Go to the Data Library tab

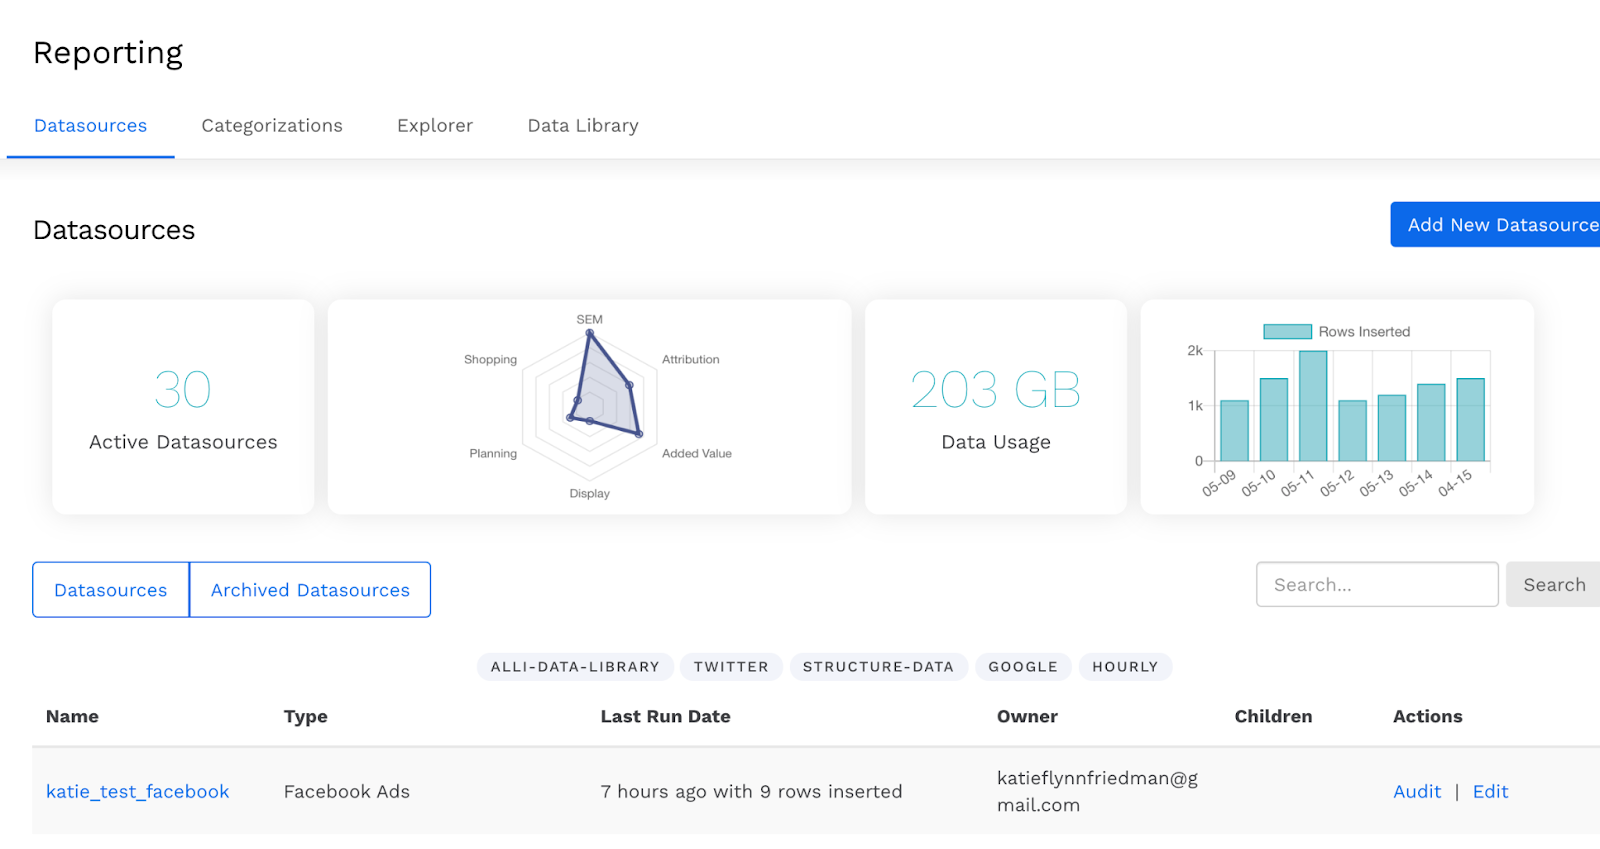pyautogui.click(x=582, y=126)
